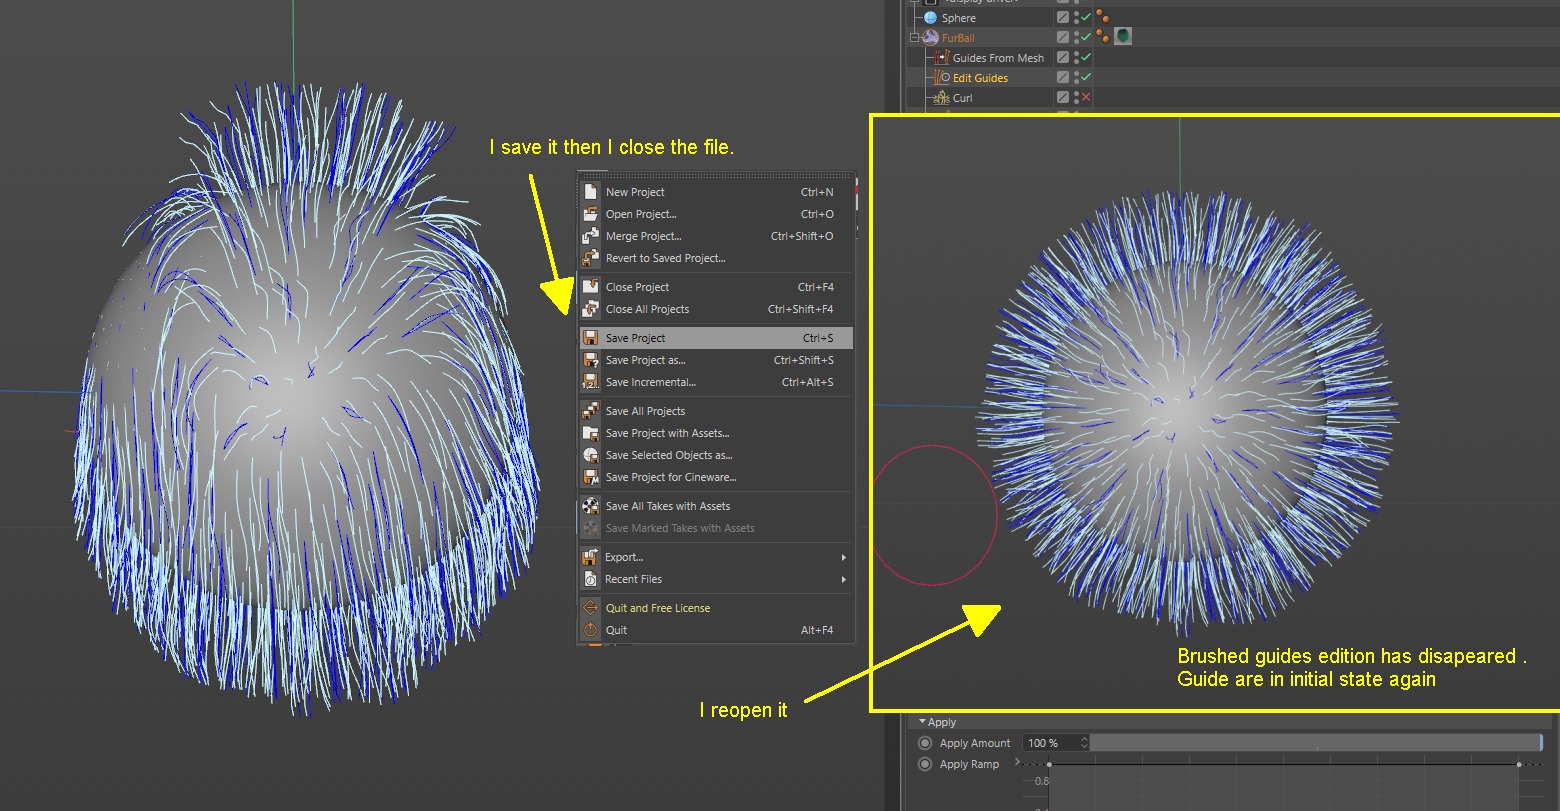Click the Apply Amount slider bar
The image size is (1560, 811).
click(x=1315, y=743)
